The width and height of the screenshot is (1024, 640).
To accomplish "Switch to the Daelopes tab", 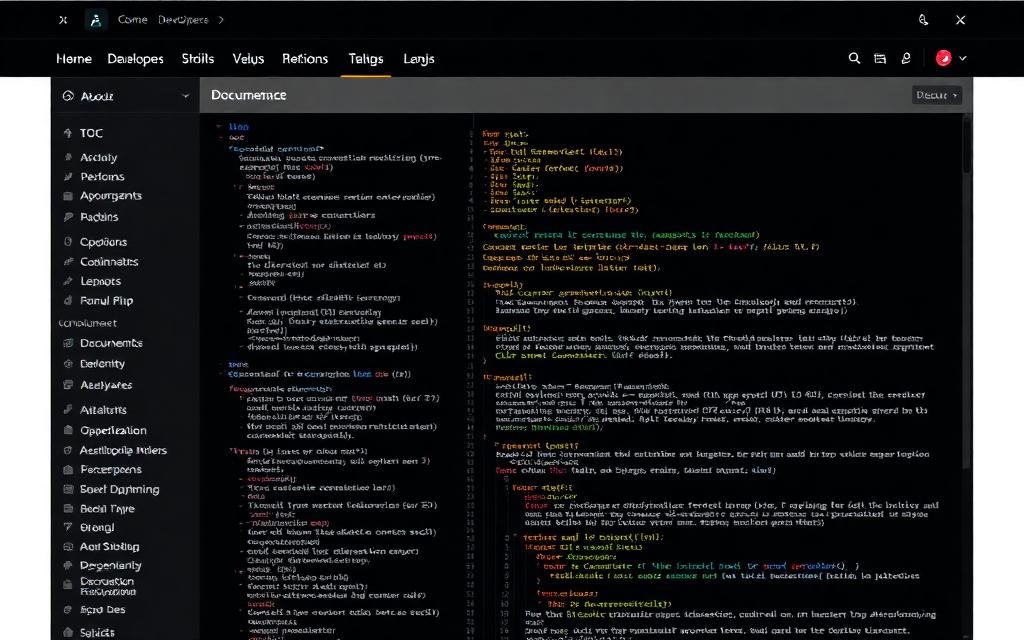I will 135,59.
